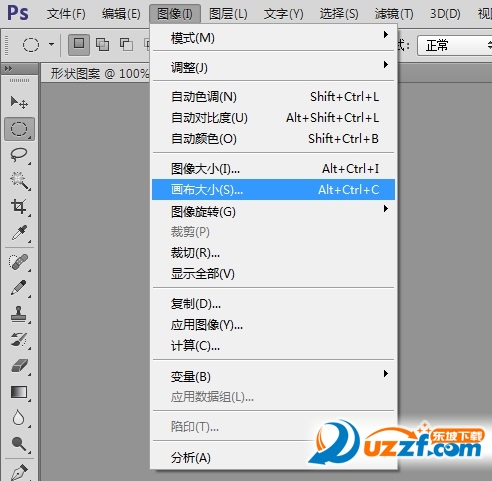Expand the 模式(M) submenu
This screenshot has height=481, width=492.
pyautogui.click(x=273, y=38)
